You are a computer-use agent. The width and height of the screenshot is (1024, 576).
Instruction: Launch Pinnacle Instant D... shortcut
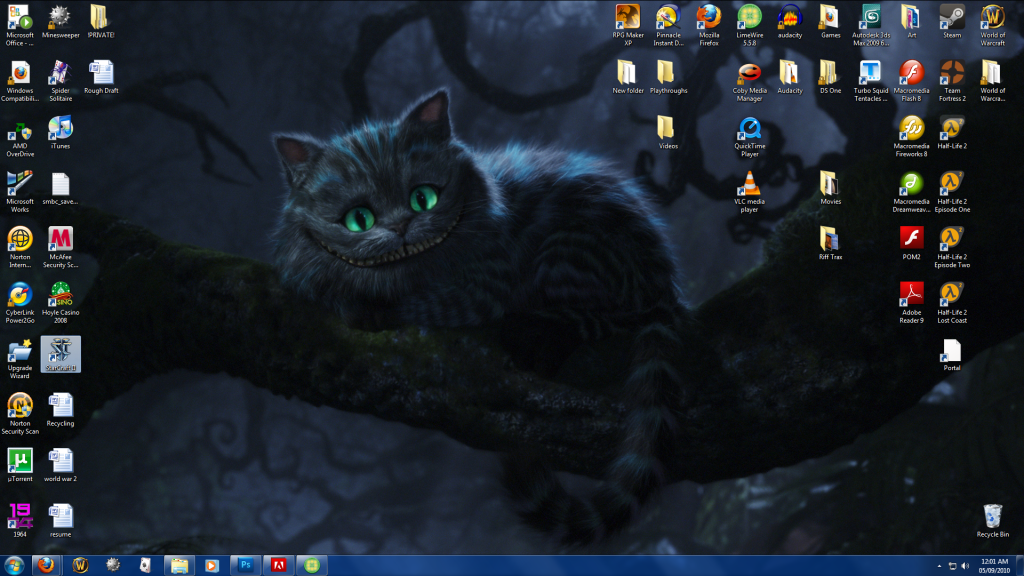tap(668, 25)
